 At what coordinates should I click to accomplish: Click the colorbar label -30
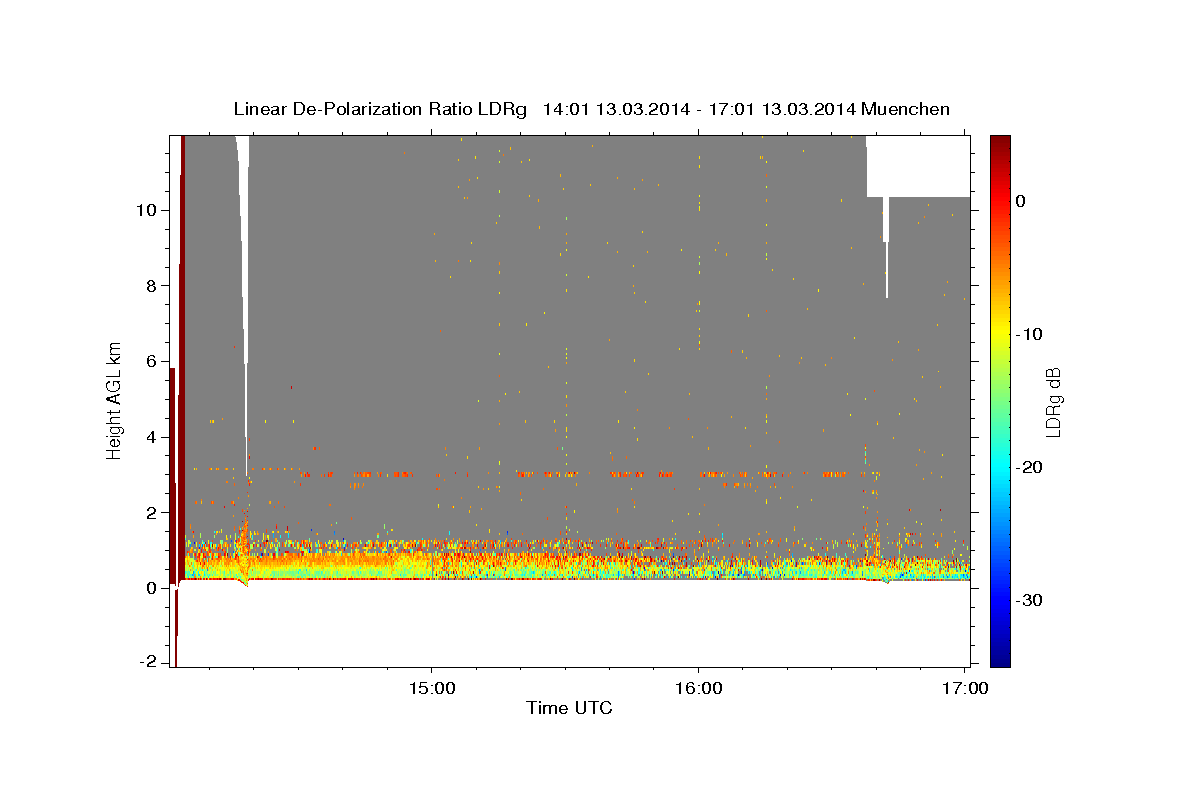pos(1029,600)
